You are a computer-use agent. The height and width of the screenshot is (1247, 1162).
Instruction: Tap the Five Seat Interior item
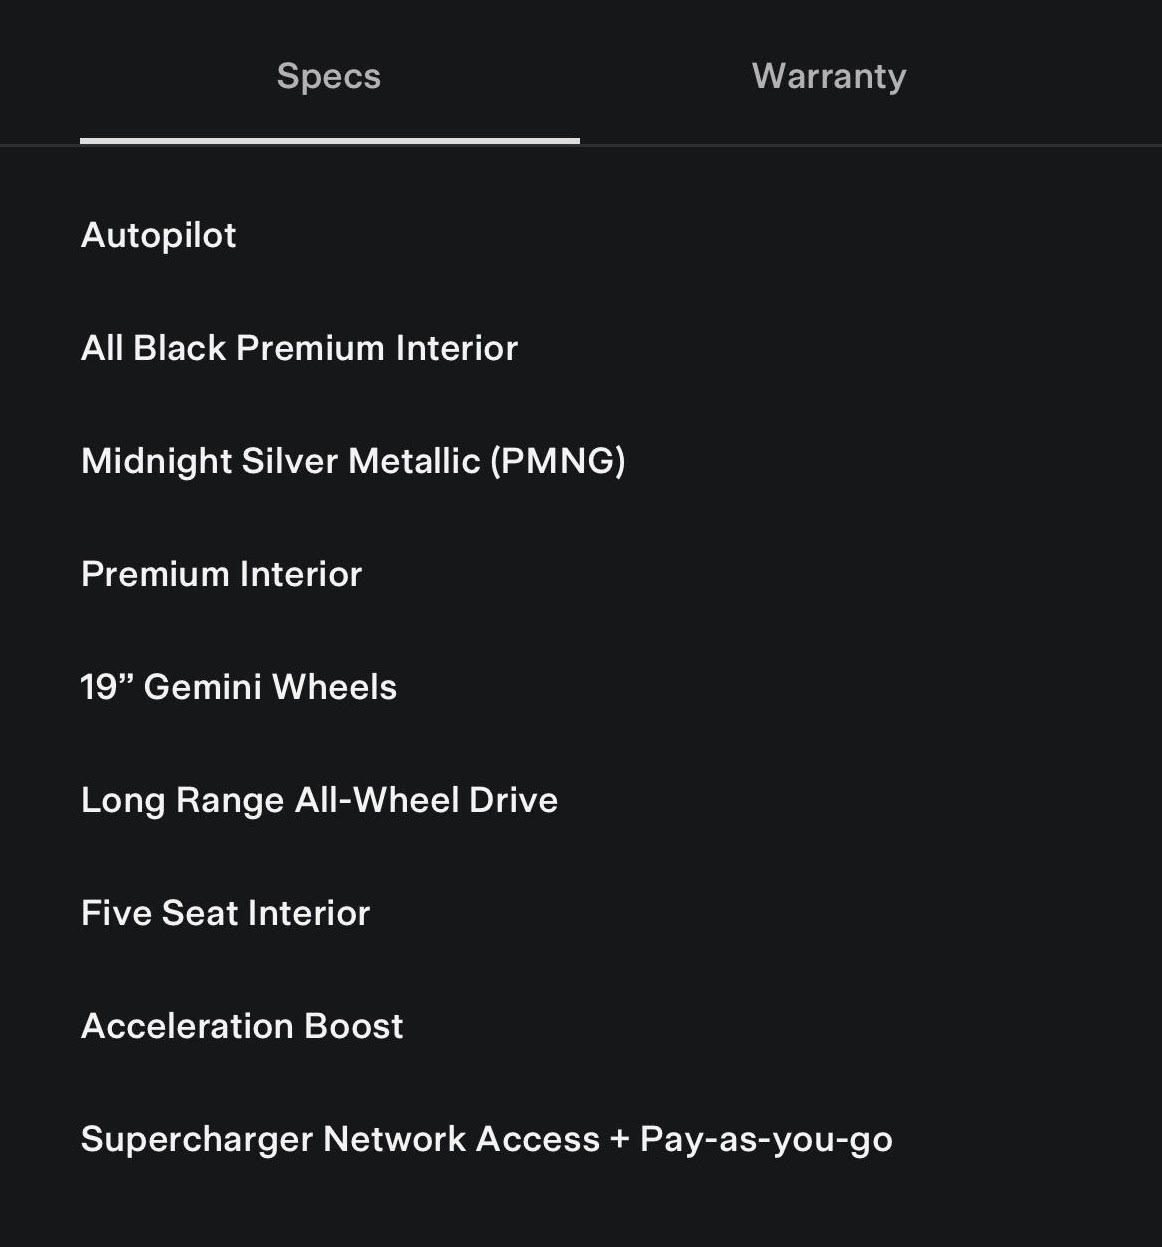(x=225, y=913)
